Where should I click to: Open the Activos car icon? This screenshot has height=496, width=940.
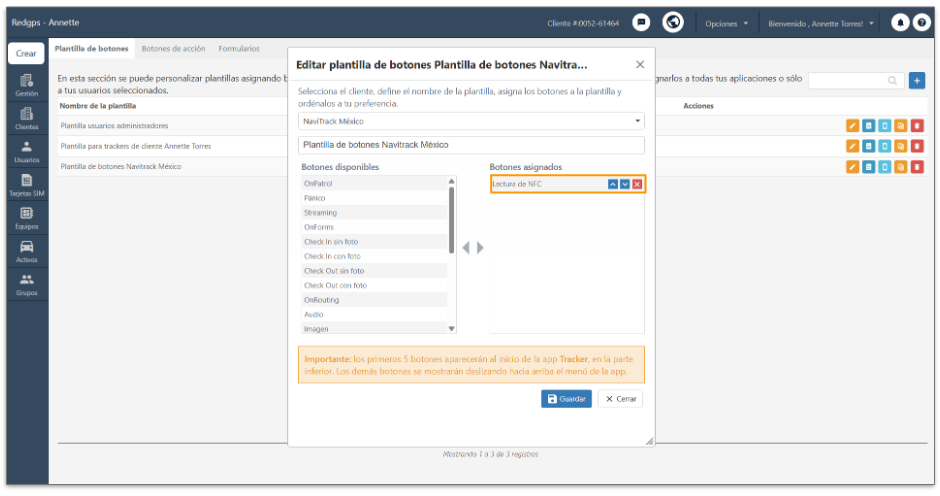pyautogui.click(x=26, y=252)
